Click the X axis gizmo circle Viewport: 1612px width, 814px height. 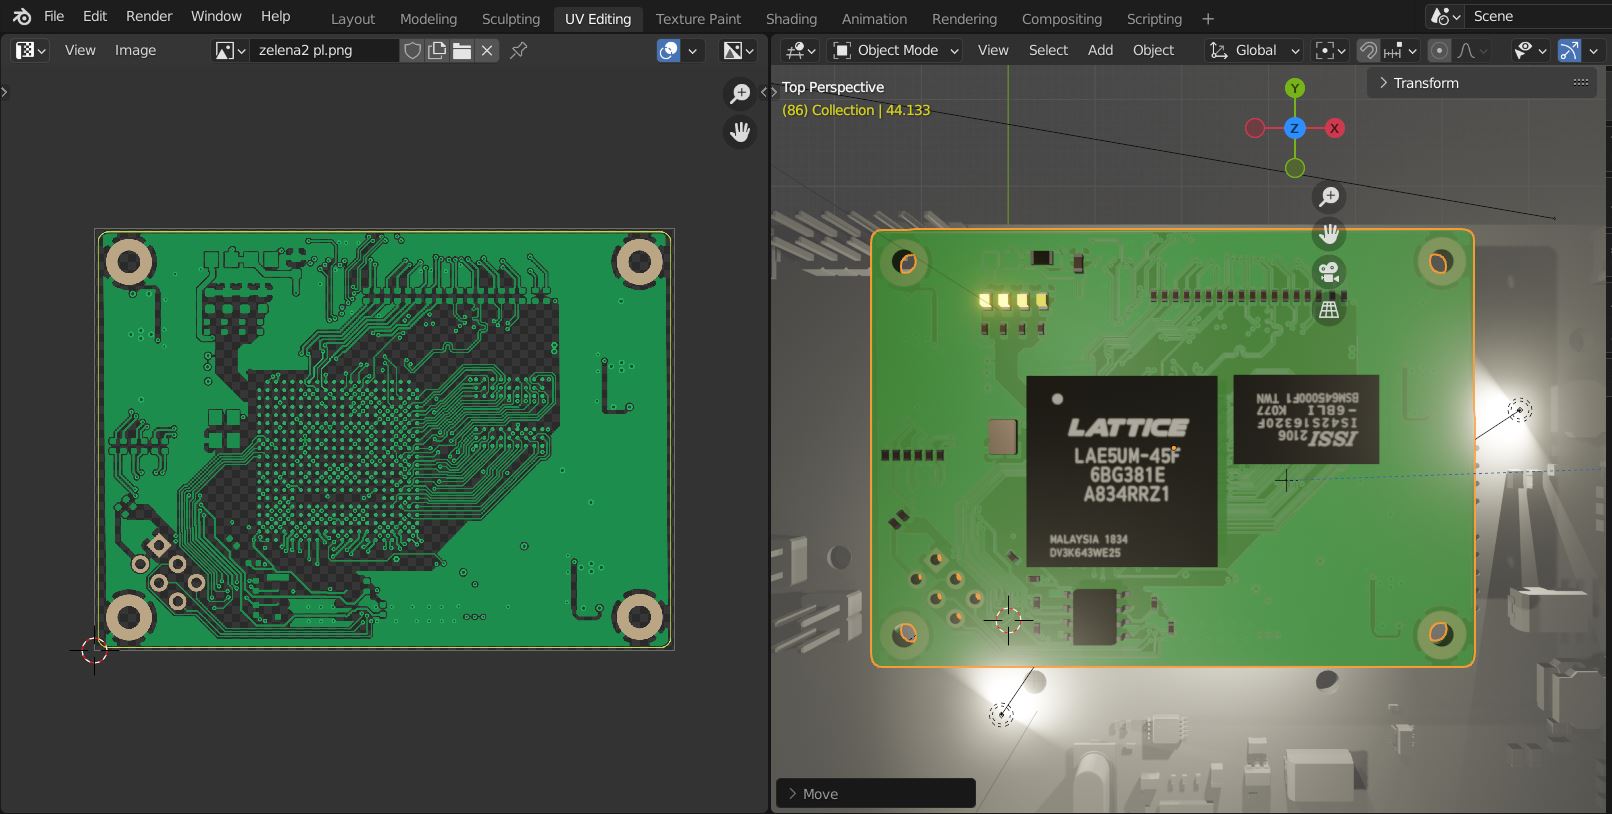click(1335, 128)
